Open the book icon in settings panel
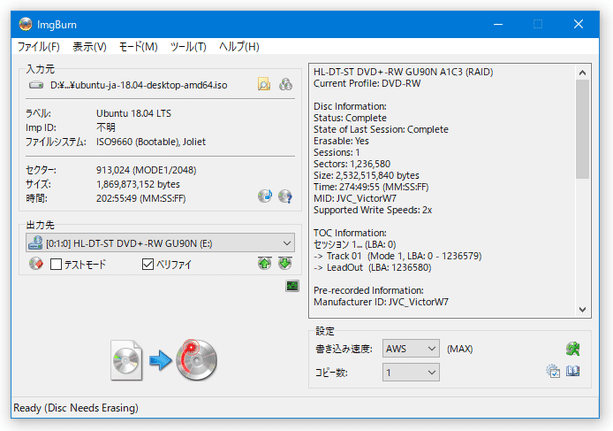 pos(573,371)
